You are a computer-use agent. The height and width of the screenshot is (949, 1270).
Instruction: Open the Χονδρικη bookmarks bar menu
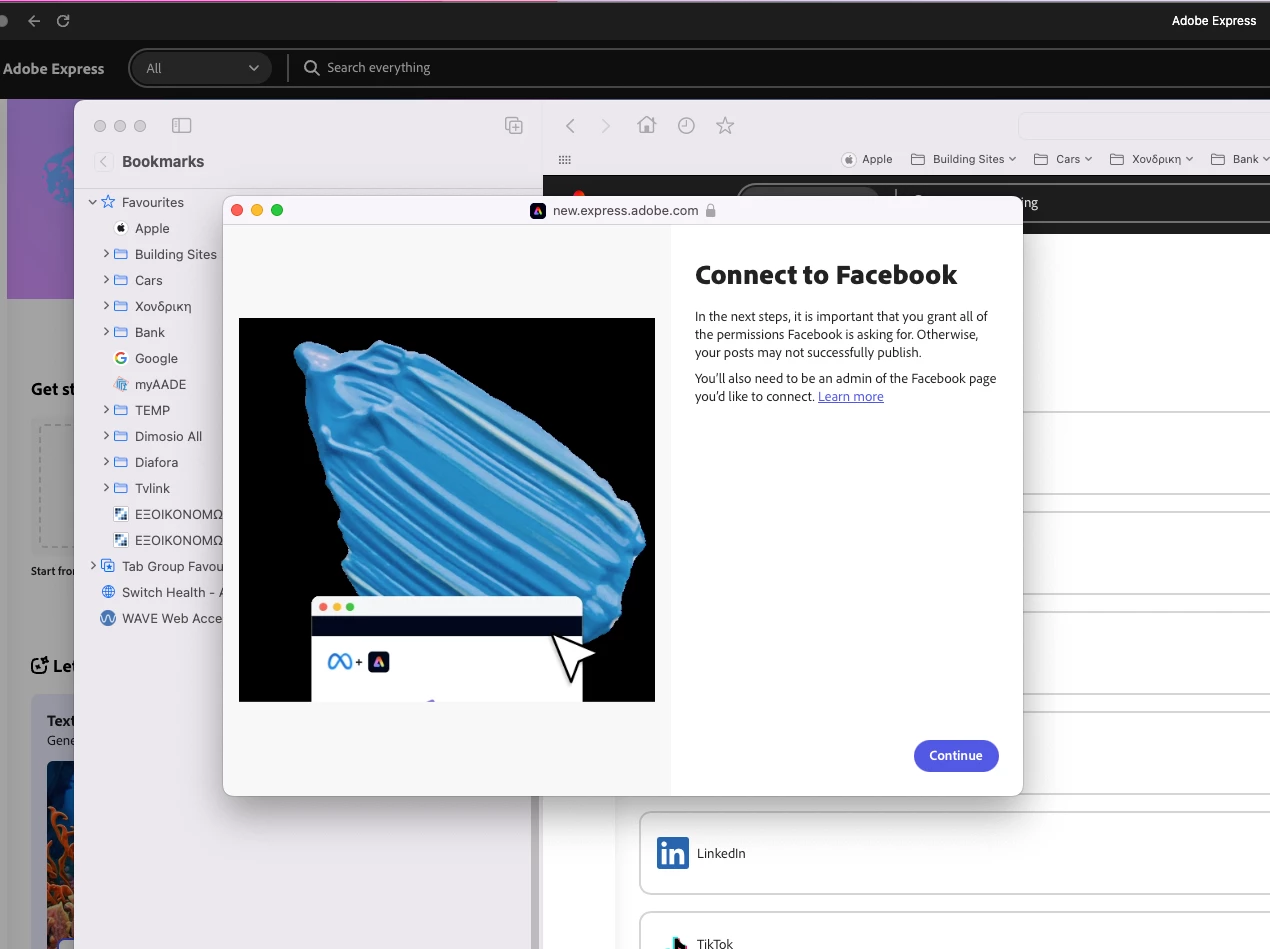[1151, 159]
